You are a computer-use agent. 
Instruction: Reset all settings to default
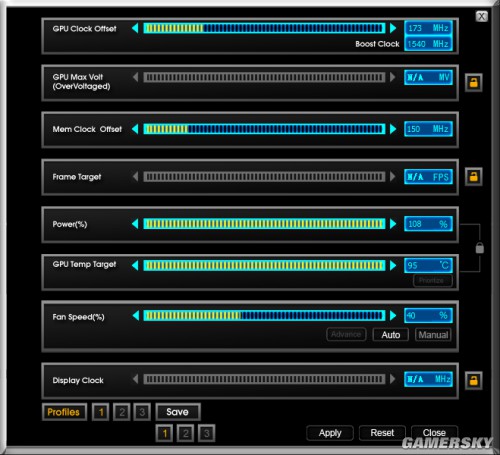pos(382,433)
